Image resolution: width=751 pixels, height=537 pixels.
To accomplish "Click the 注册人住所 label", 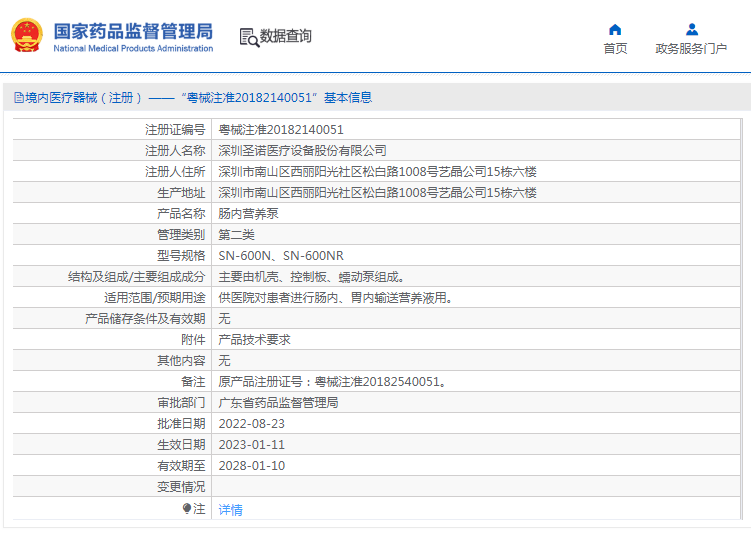I will click(175, 171).
